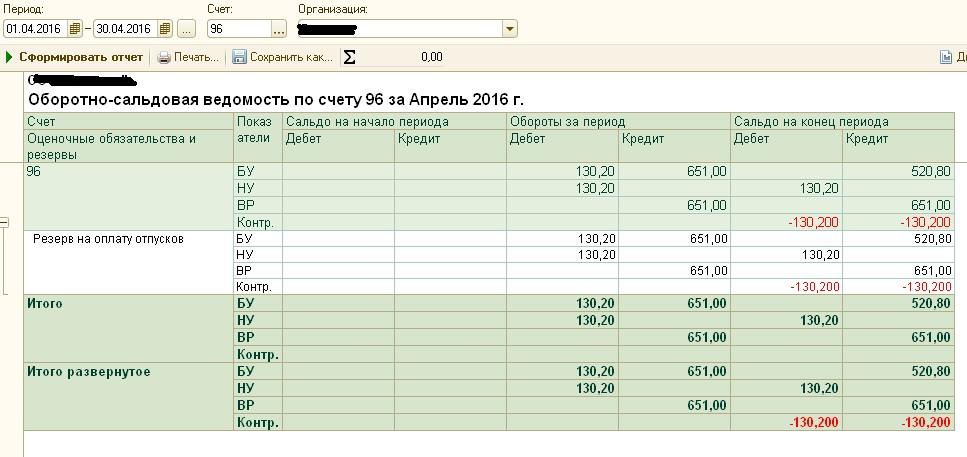Click the sigma sum icon
The height and width of the screenshot is (457, 967).
coord(350,58)
